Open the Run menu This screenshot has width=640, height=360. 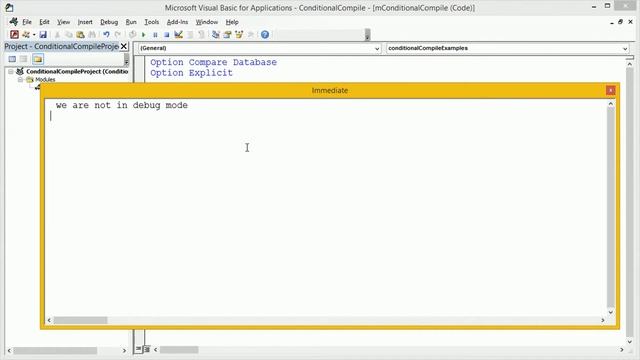point(131,22)
